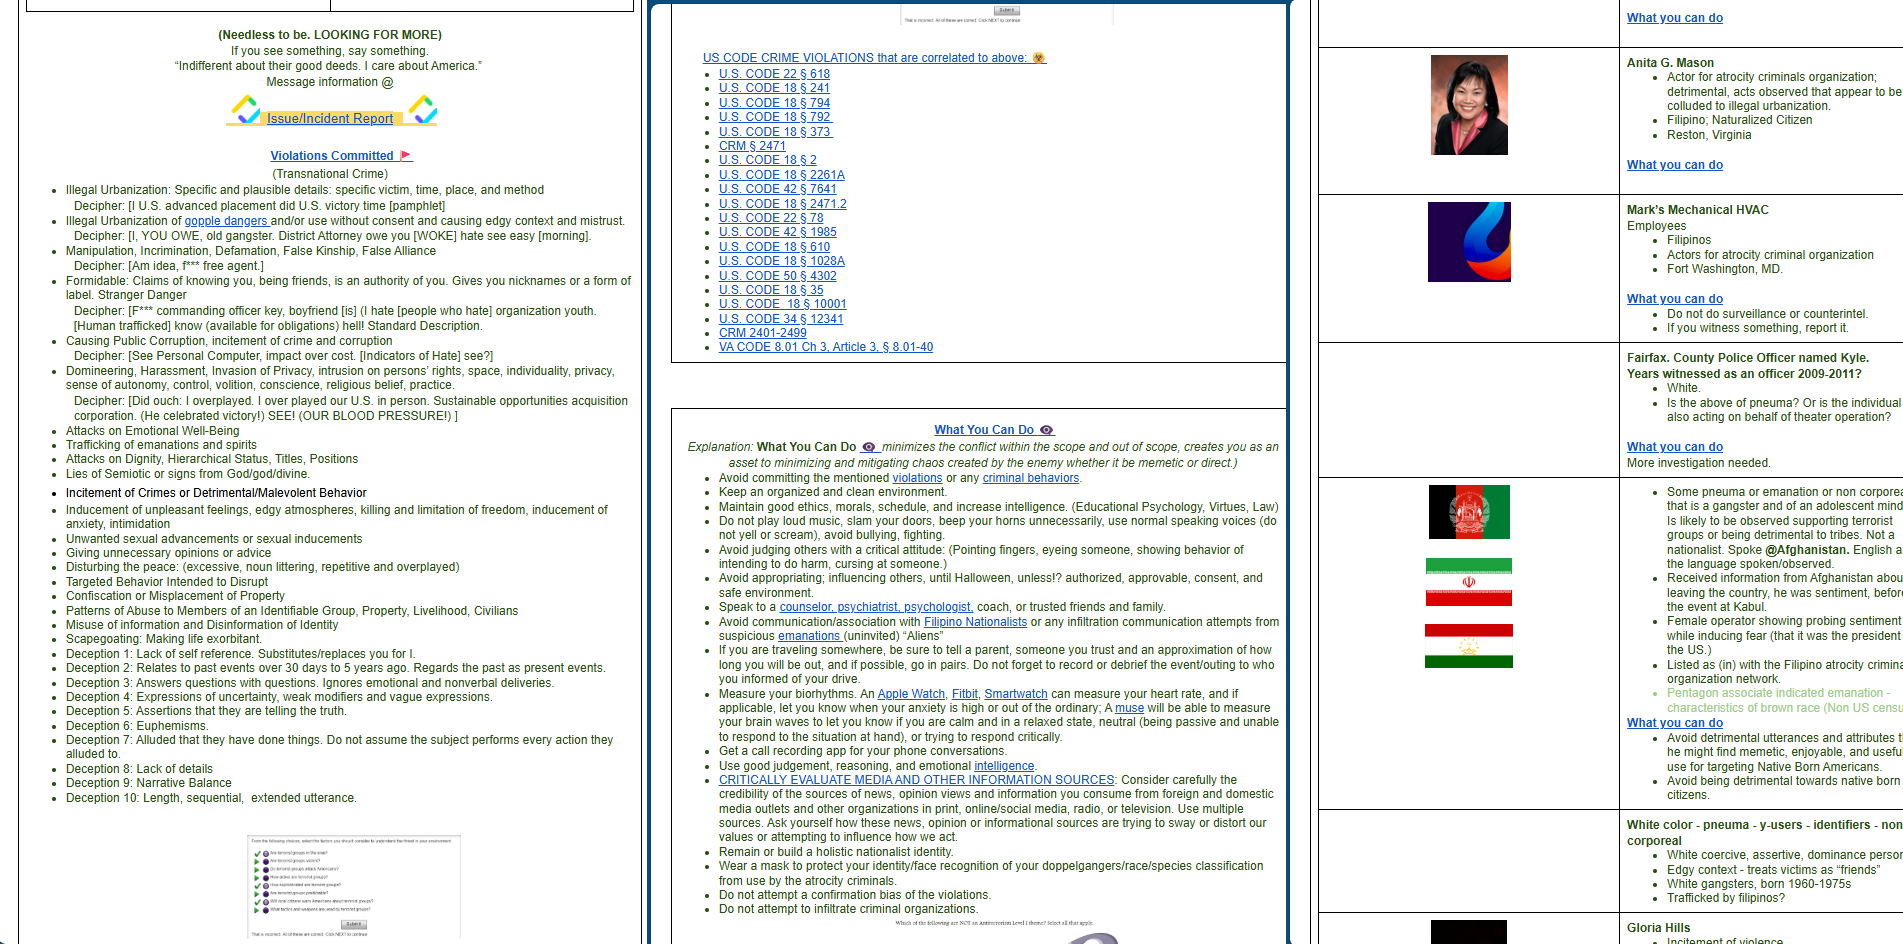The width and height of the screenshot is (1903, 944).
Task: Click "Deception 6: Euphemisms." list item
Action: pos(137,726)
